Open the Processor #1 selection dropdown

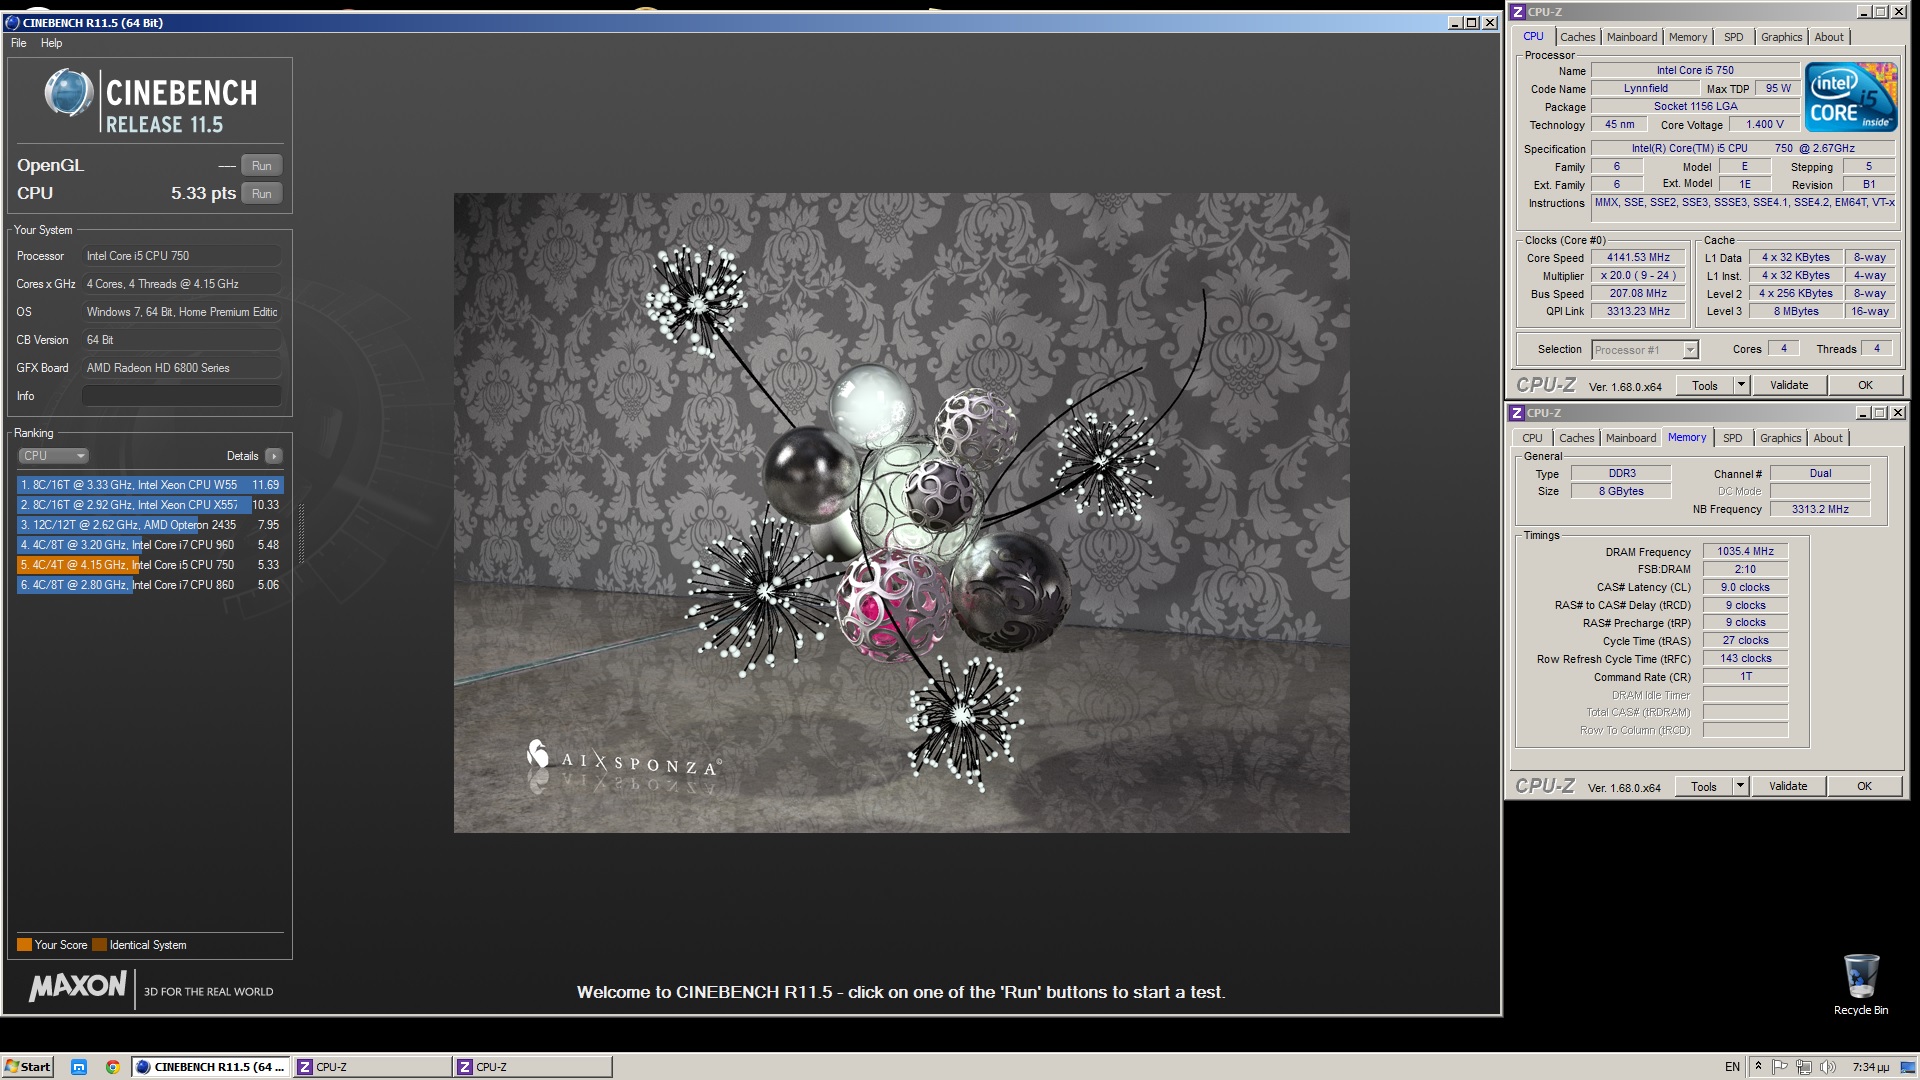(x=1645, y=350)
